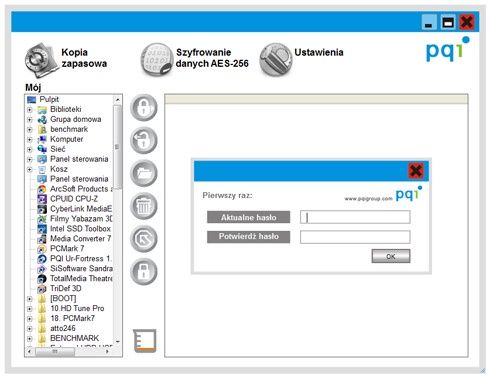Focus the Potwierdź hasło confirmation field
This screenshot has width=490, height=379.
pos(355,237)
